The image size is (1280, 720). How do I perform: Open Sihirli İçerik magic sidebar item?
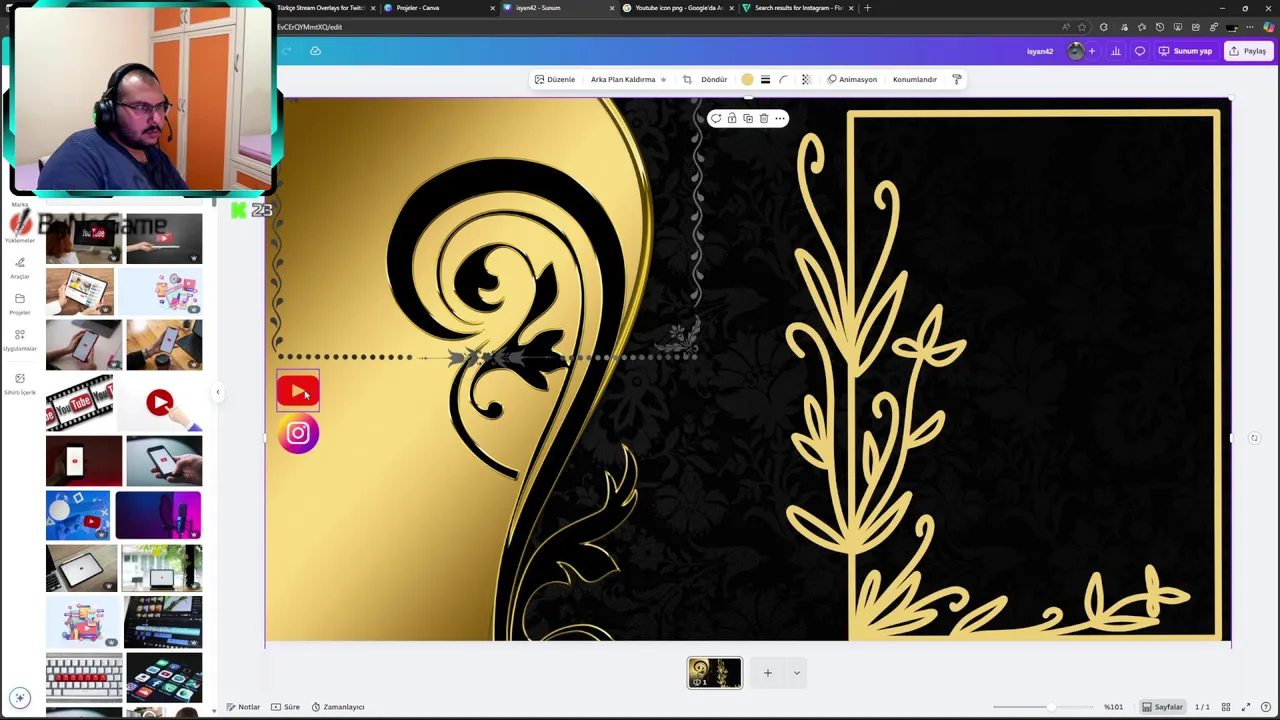click(x=20, y=383)
